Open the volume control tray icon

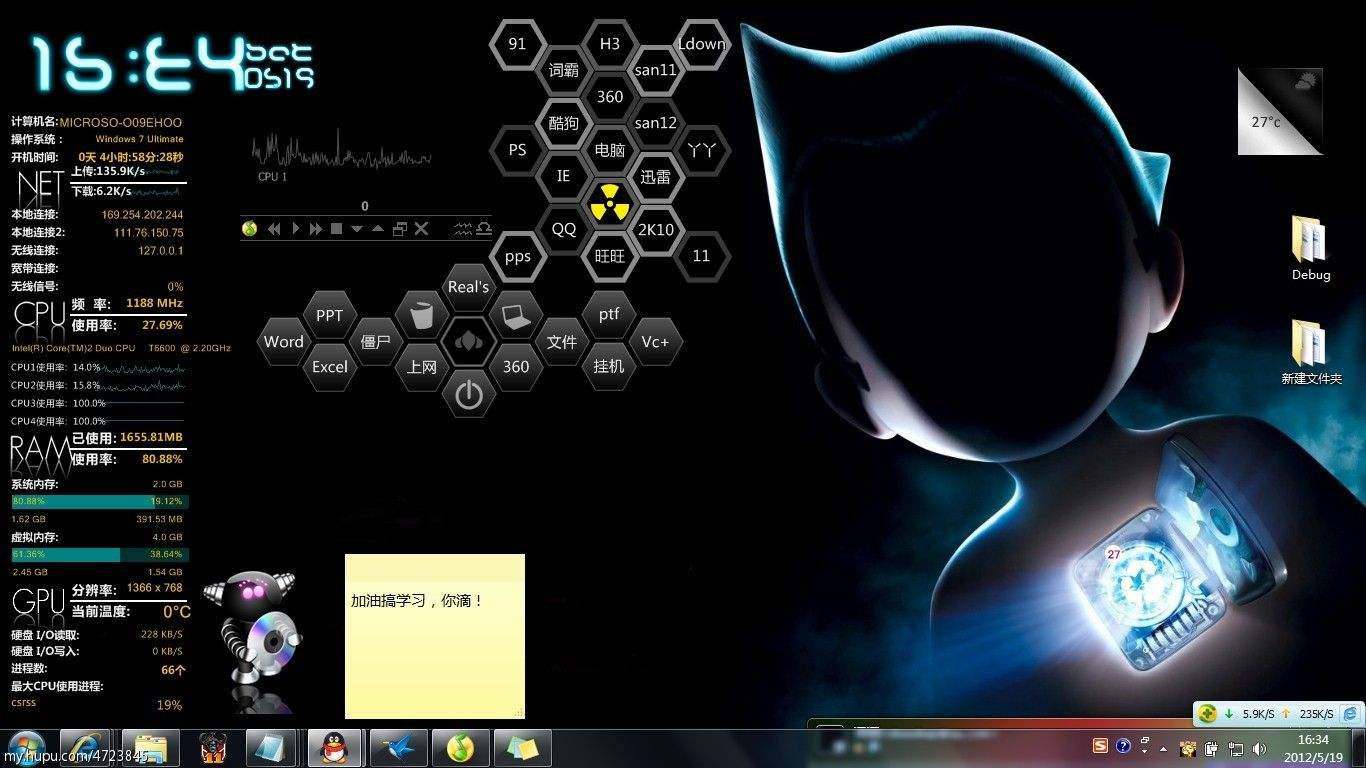coord(1259,747)
